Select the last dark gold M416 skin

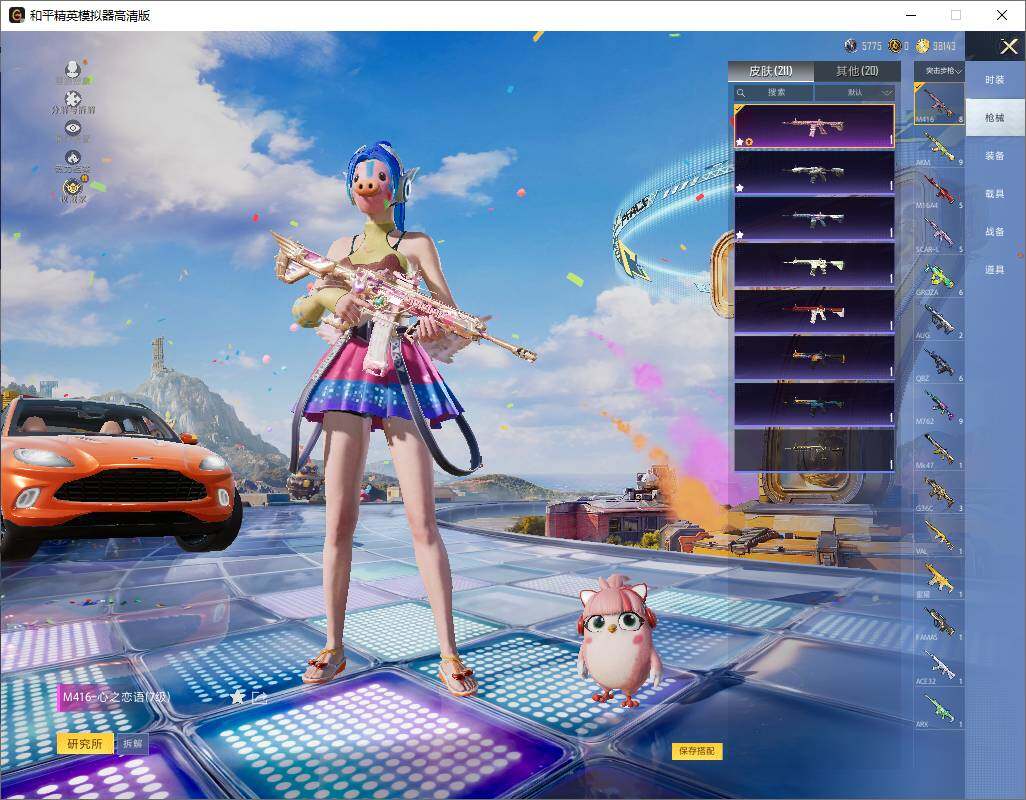[814, 450]
